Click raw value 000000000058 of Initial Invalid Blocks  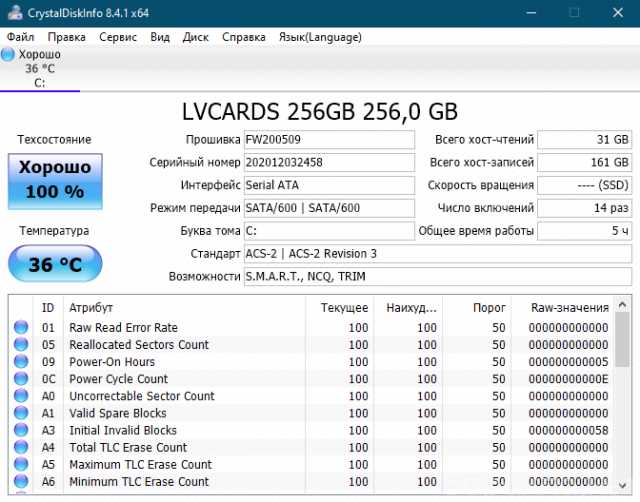(x=568, y=431)
